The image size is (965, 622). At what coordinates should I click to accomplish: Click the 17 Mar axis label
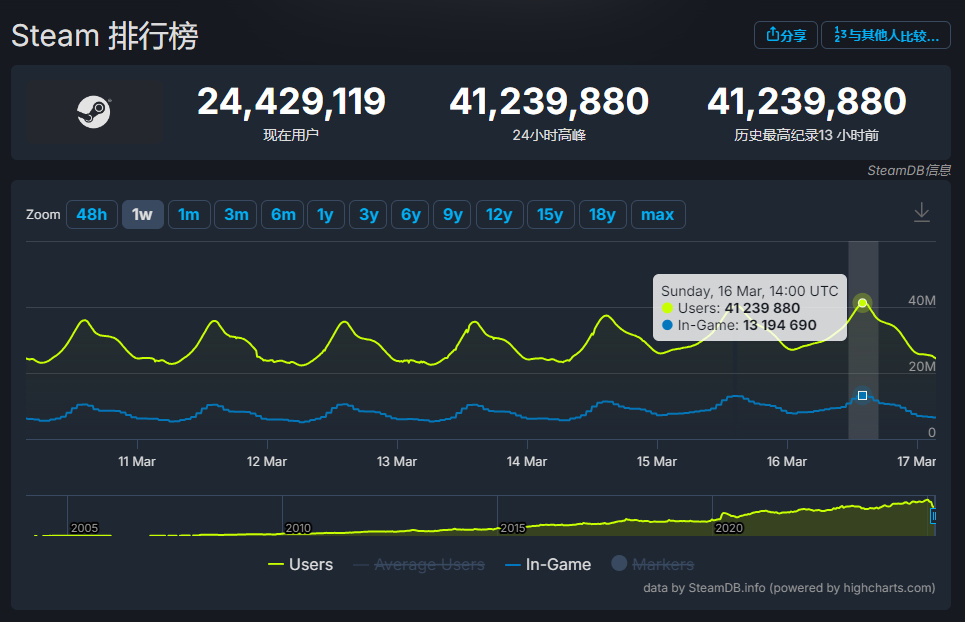pyautogui.click(x=916, y=461)
